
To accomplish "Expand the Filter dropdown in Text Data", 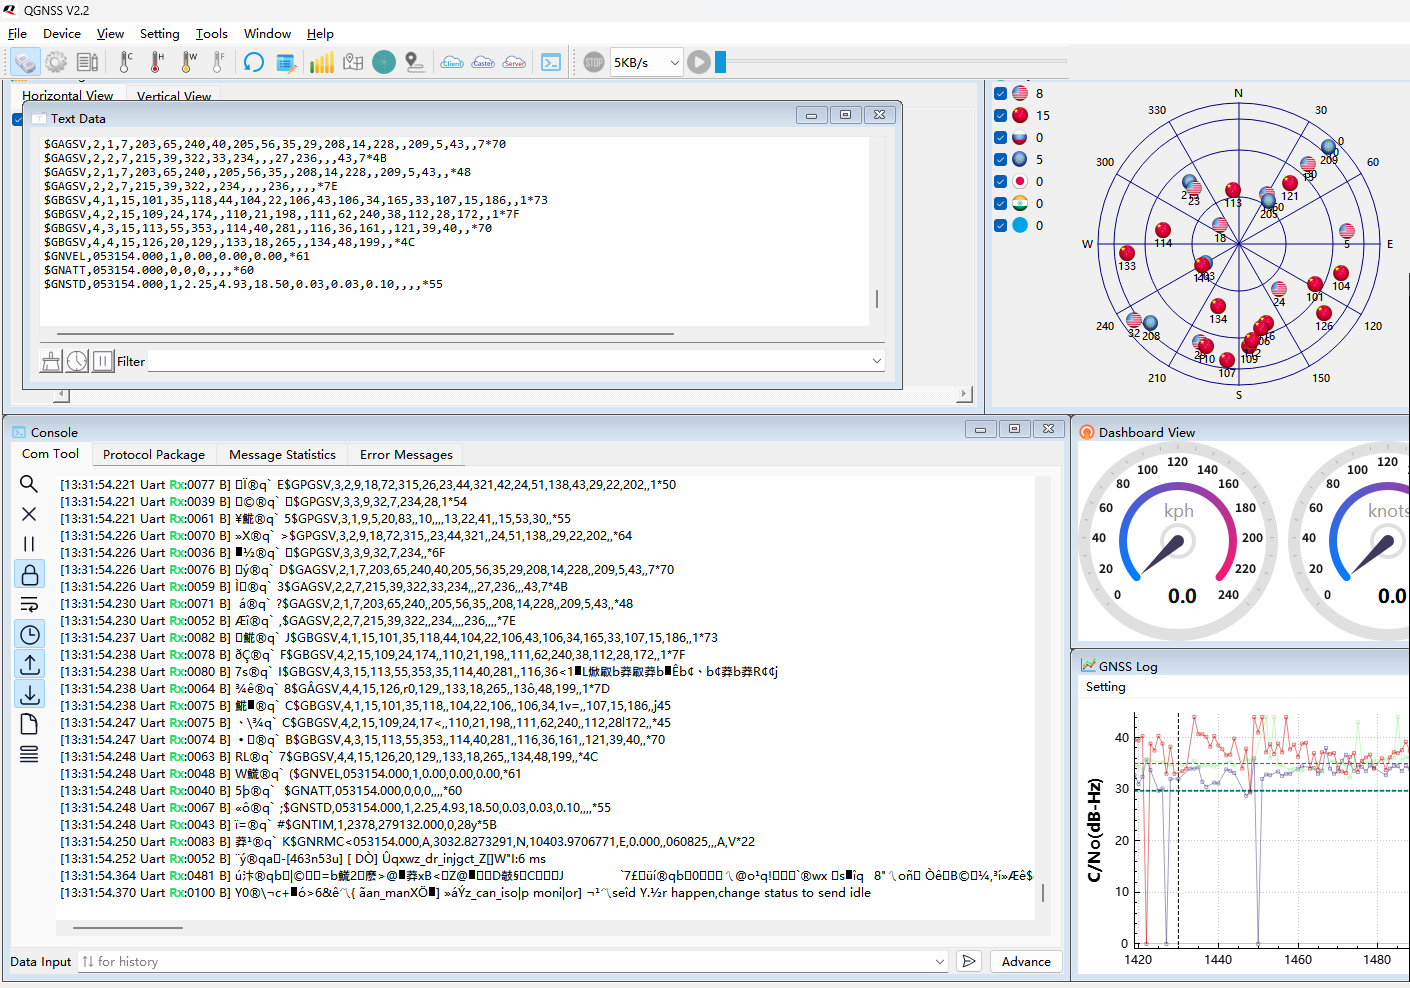I will coord(876,361).
